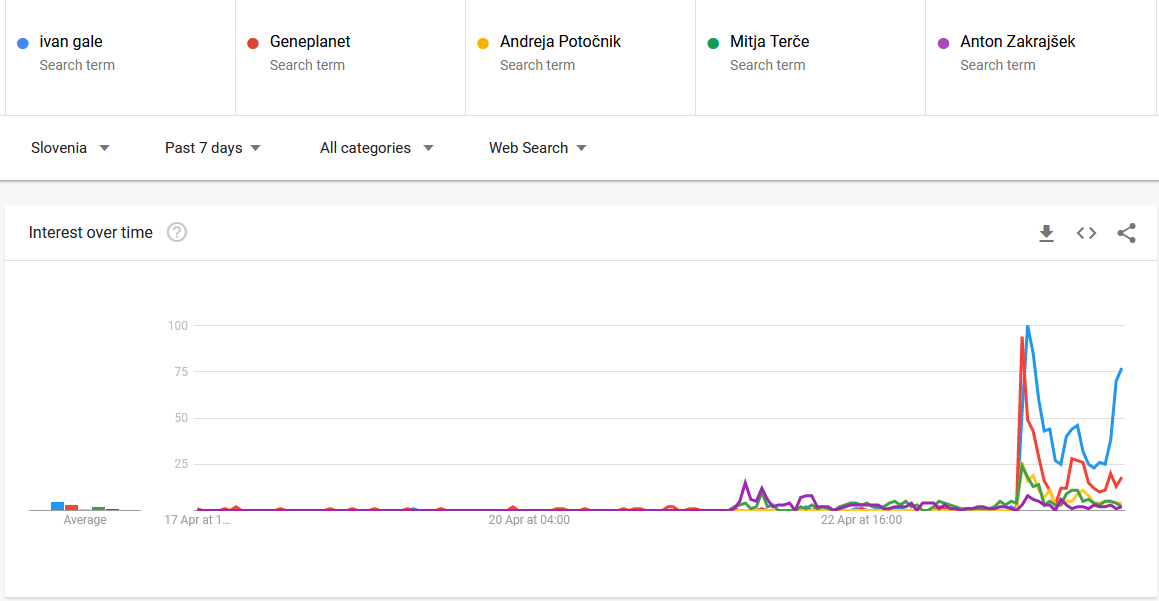Open the help icon beside Interest over time

177,233
